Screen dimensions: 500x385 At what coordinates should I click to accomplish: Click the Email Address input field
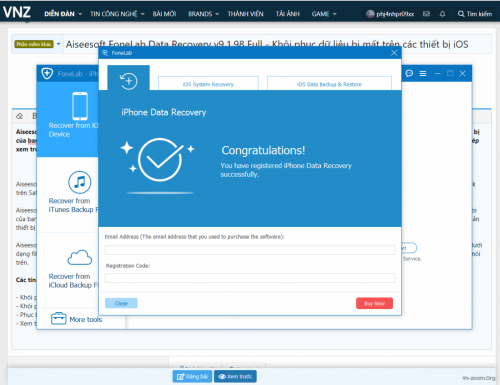(x=250, y=250)
